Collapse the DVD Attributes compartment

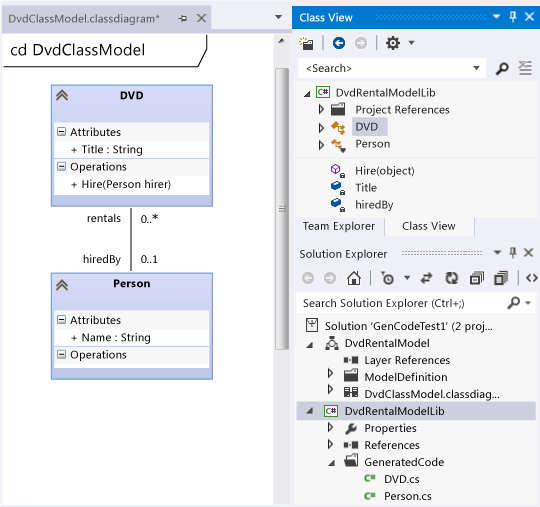pyautogui.click(x=61, y=132)
